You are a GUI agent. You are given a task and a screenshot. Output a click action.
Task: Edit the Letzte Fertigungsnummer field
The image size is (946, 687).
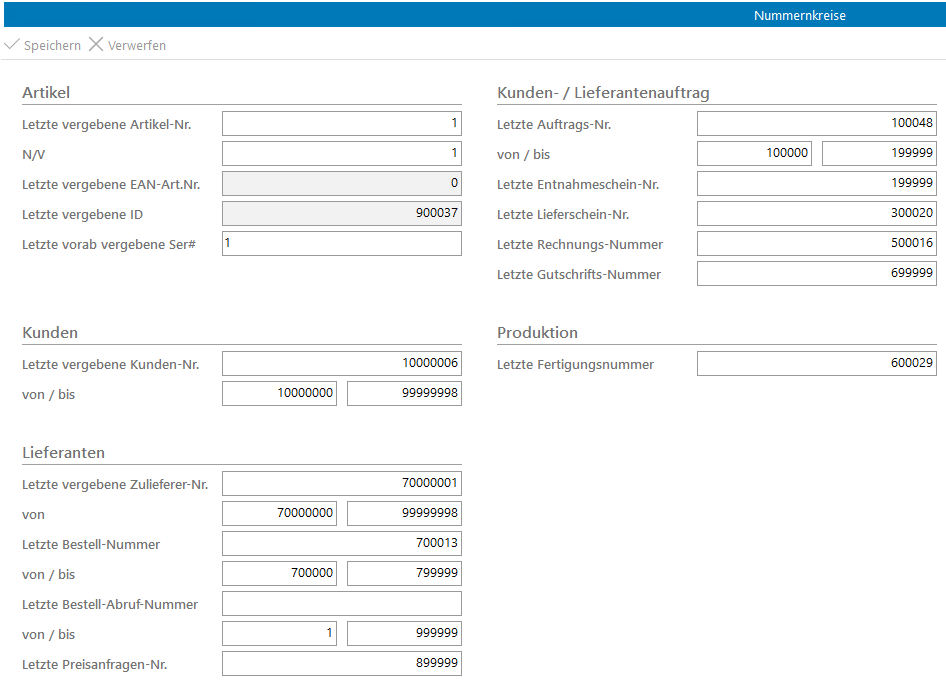tap(816, 364)
